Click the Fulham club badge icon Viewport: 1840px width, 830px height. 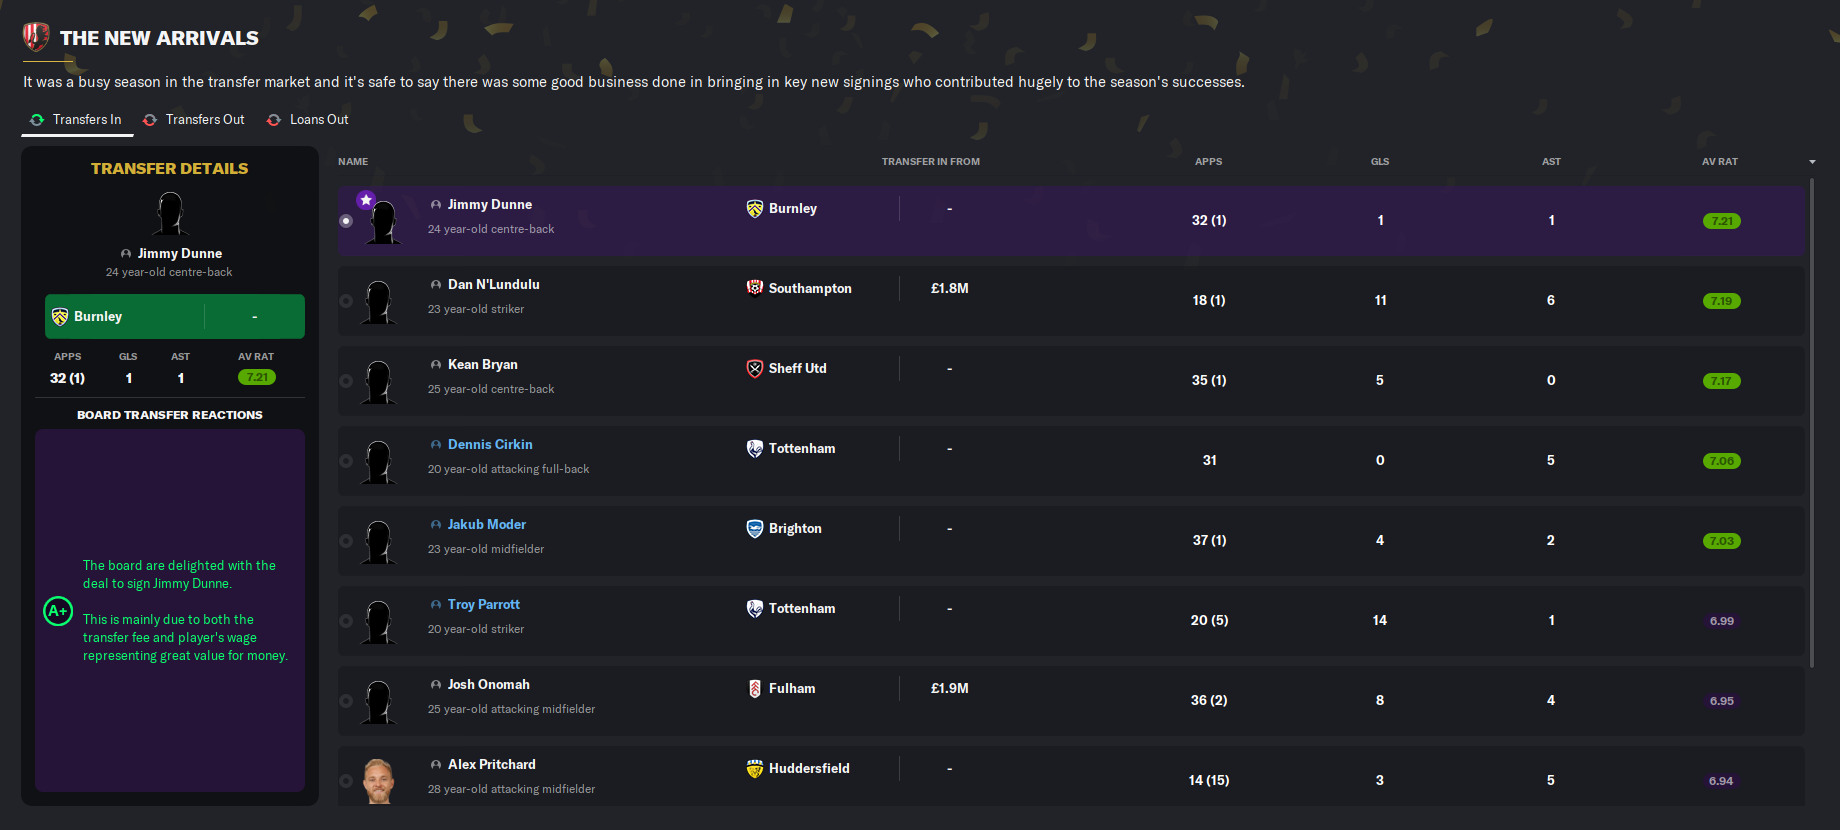755,689
